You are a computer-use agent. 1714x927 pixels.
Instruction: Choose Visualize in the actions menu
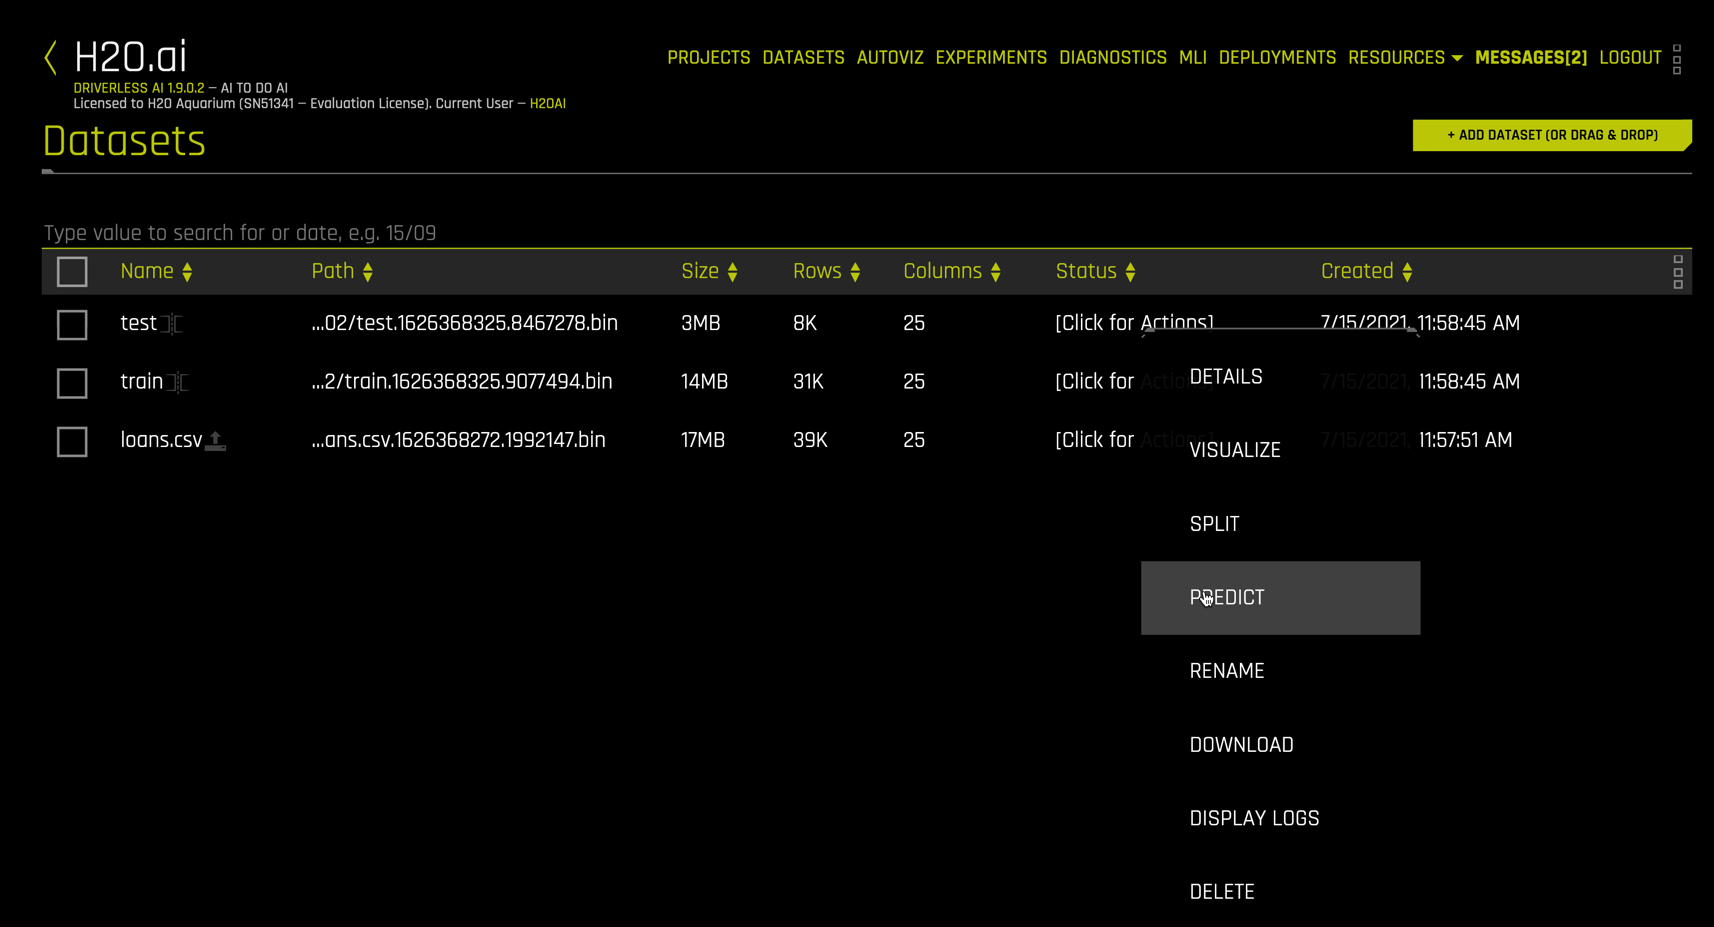pos(1280,450)
